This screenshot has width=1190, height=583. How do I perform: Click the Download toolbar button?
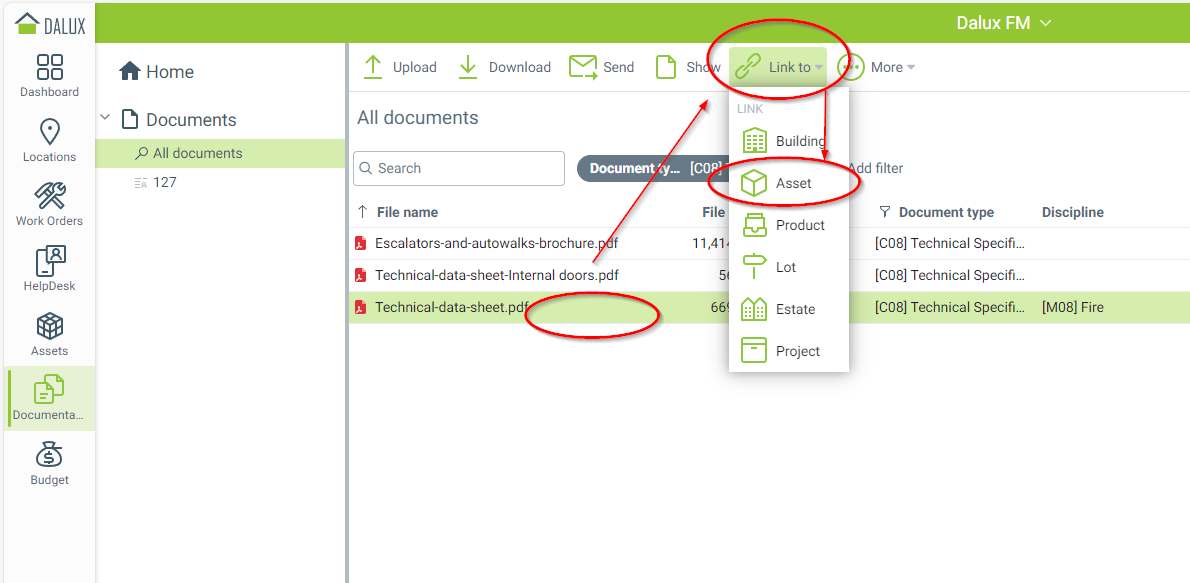pyautogui.click(x=504, y=67)
